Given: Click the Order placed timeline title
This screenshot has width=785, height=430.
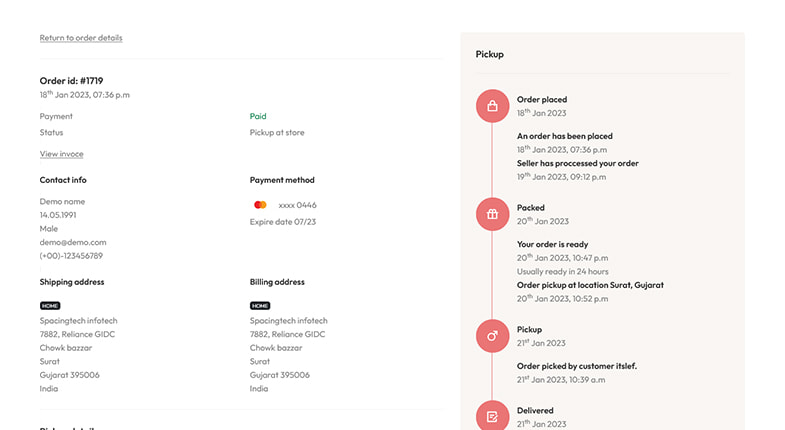Looking at the screenshot, I should click(x=542, y=100).
